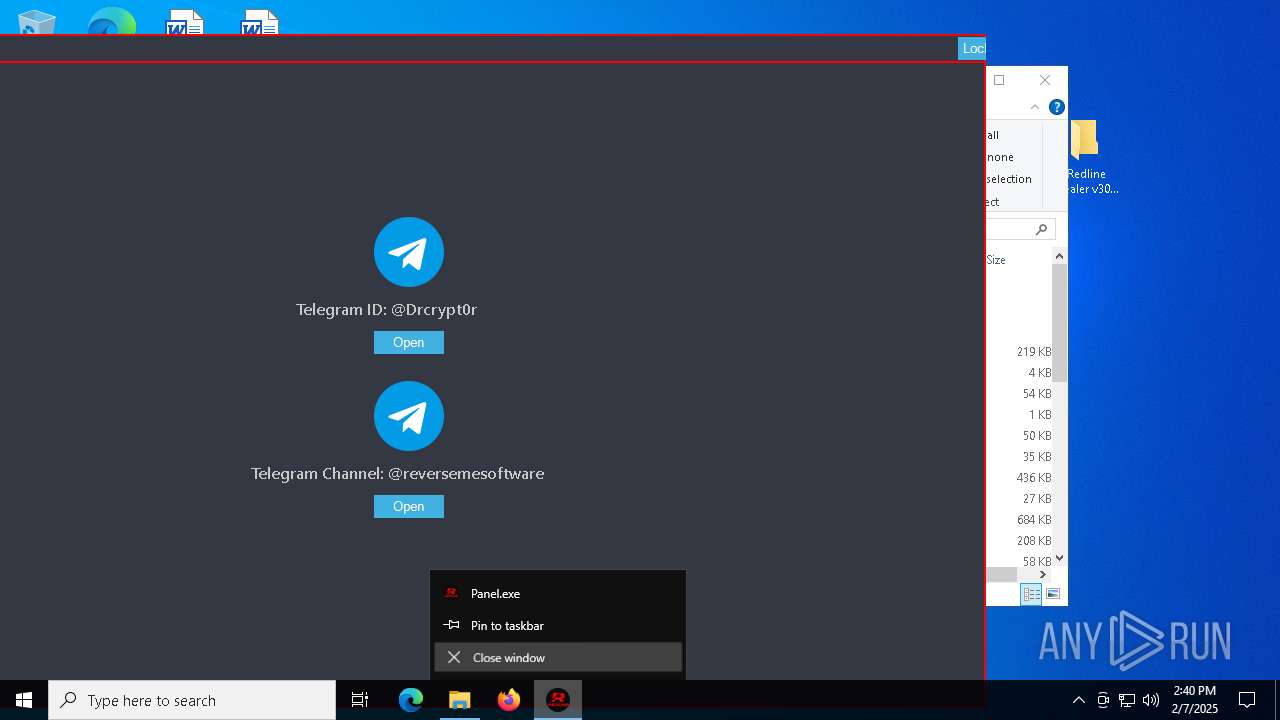The width and height of the screenshot is (1280, 720).
Task: Select the 219 KB file row
Action: click(x=1018, y=352)
